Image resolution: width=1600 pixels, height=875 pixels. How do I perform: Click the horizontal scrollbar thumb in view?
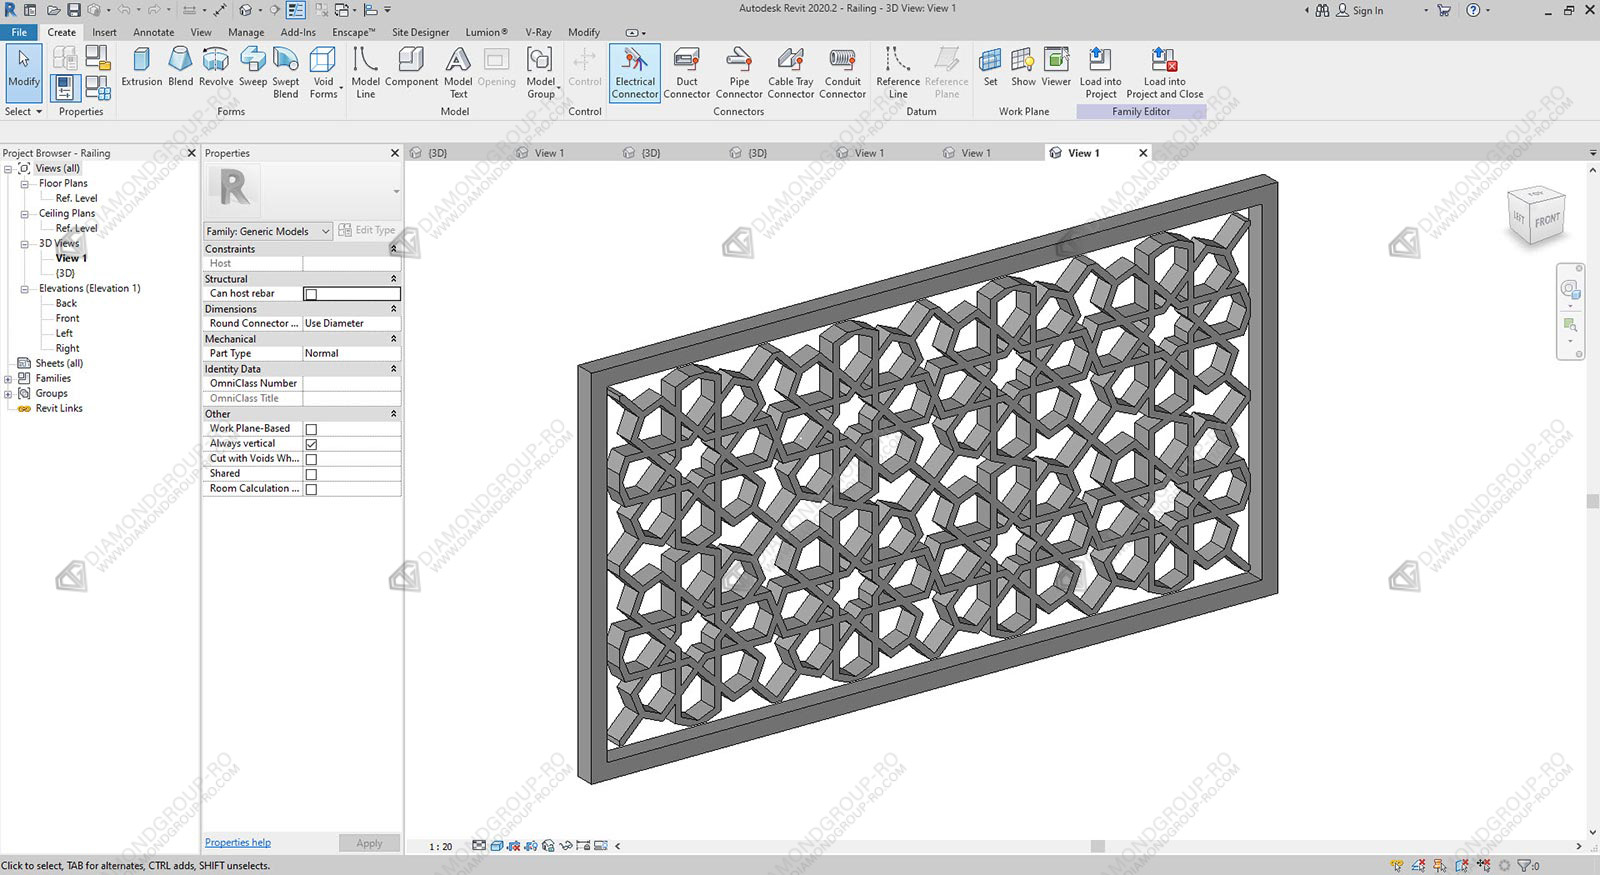click(x=1098, y=846)
